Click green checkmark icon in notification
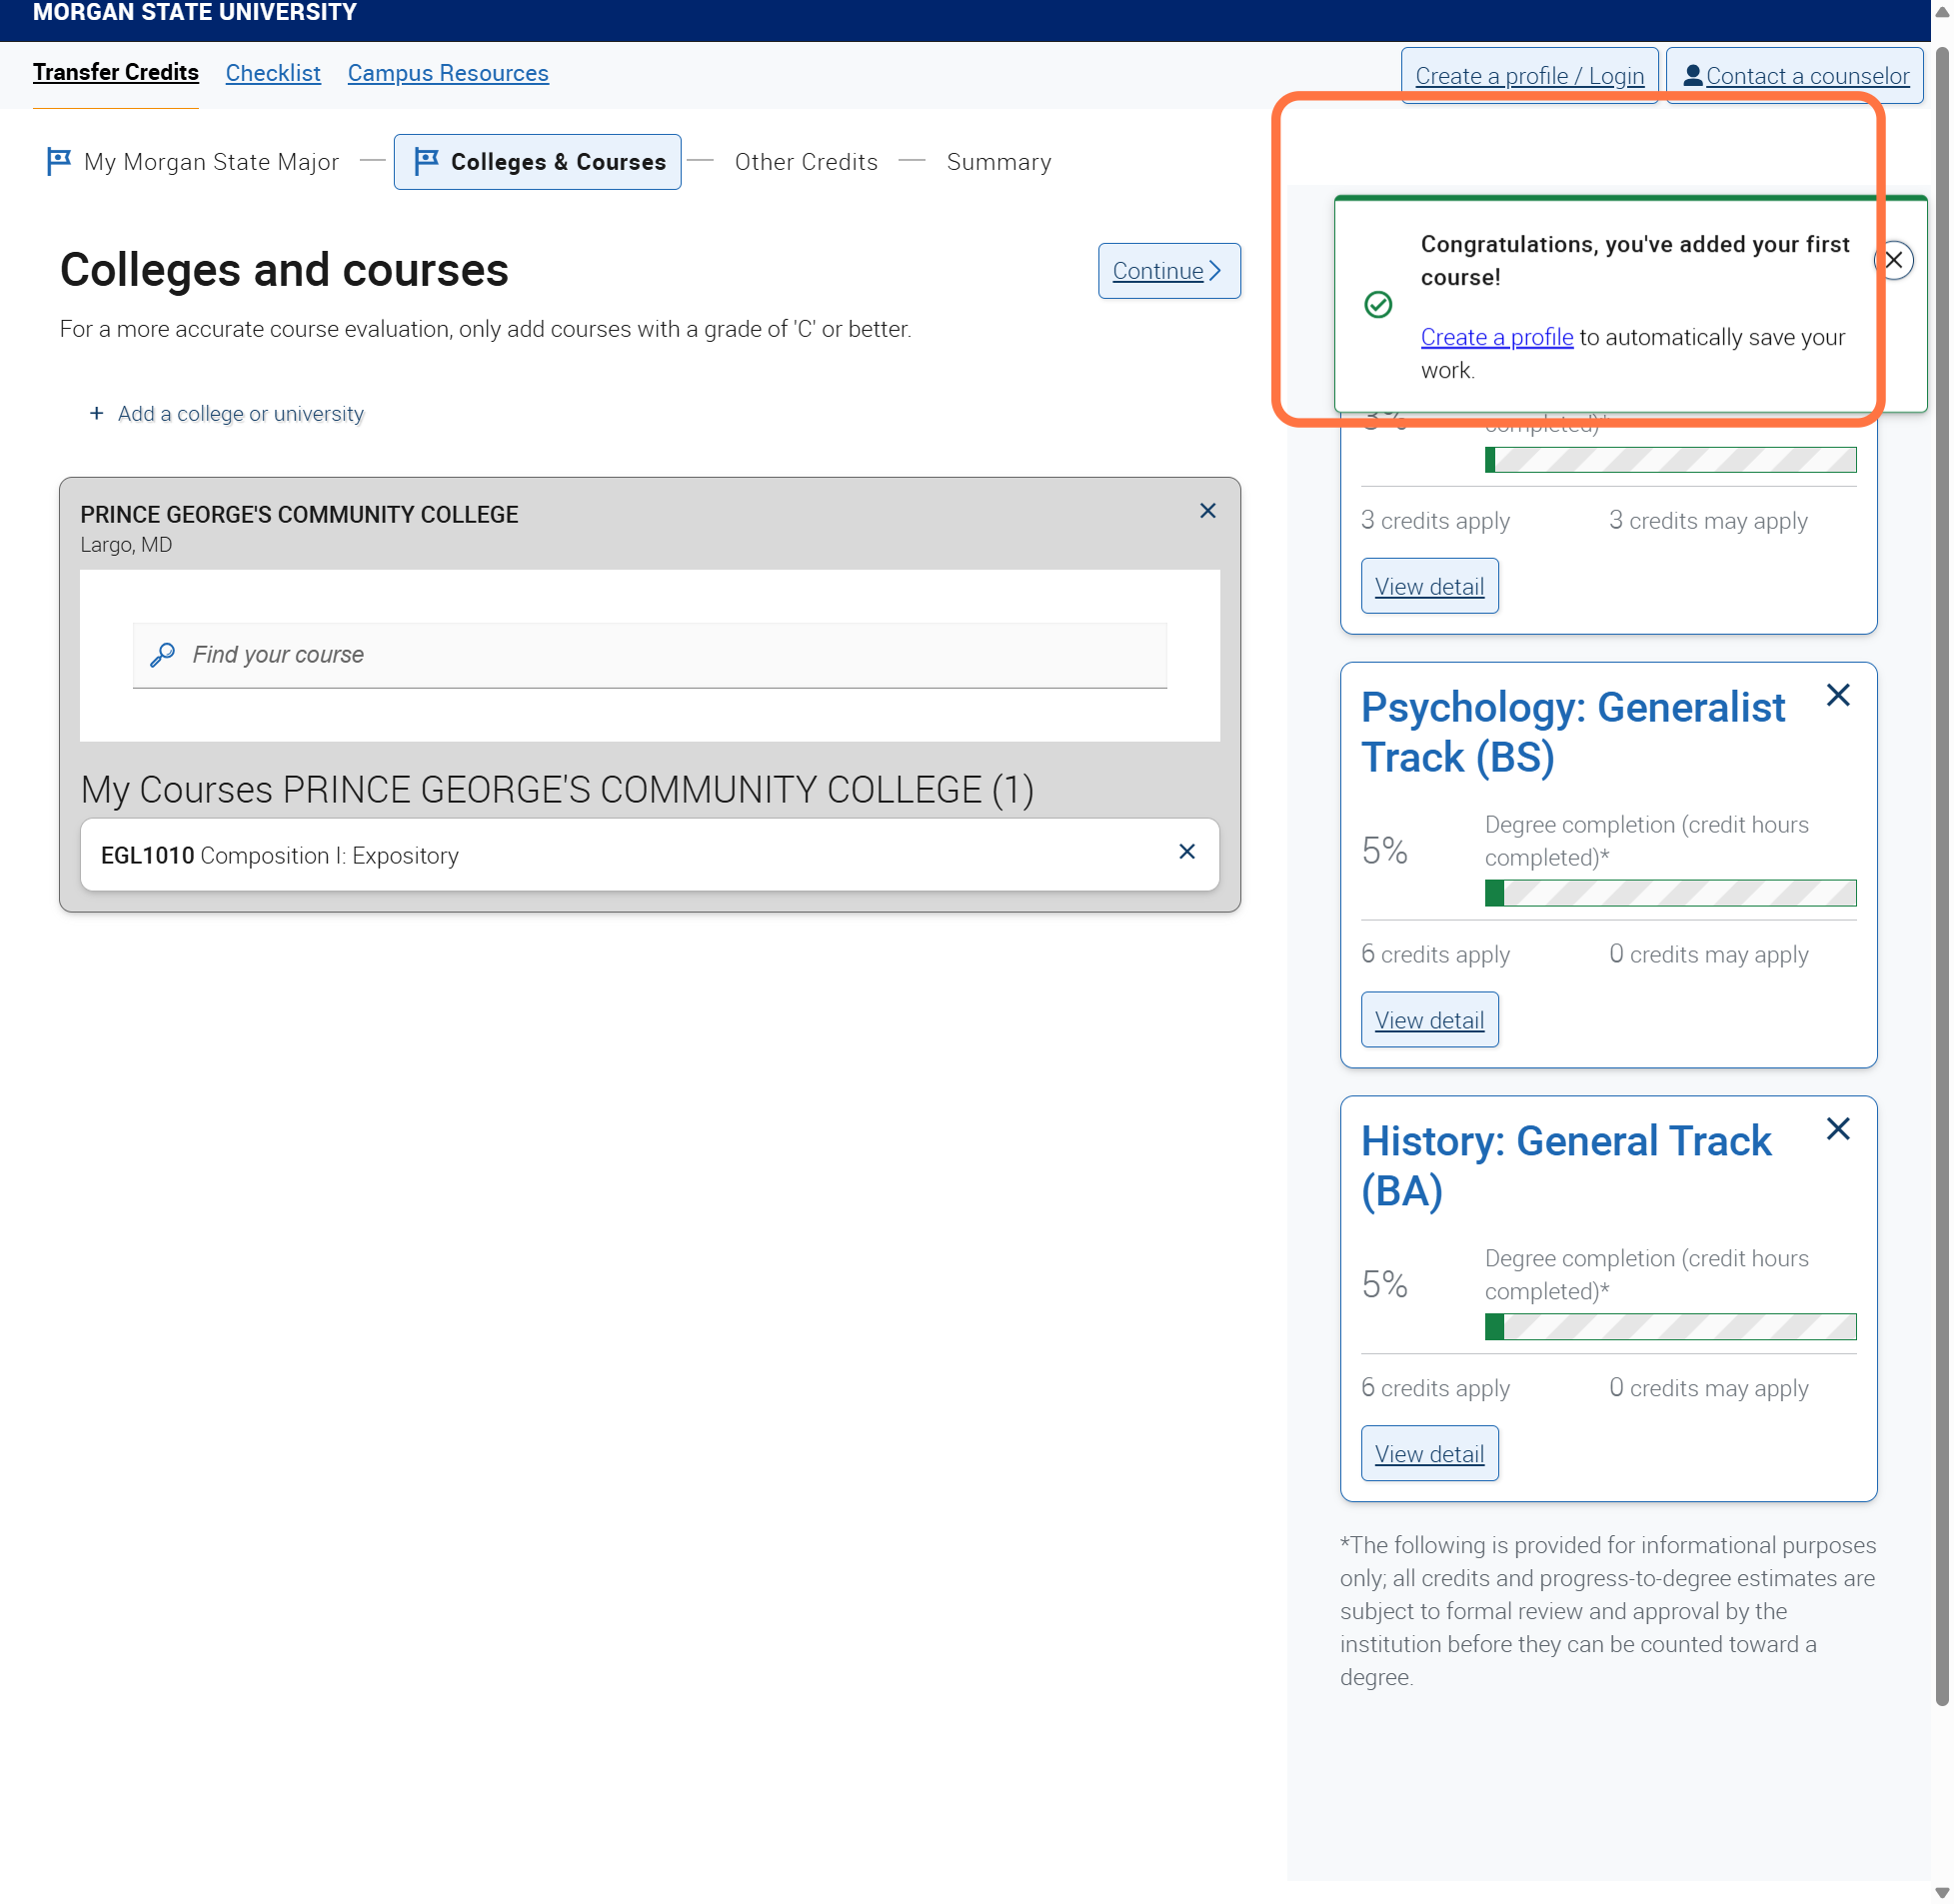Image resolution: width=1954 pixels, height=1904 pixels. 1377,304
